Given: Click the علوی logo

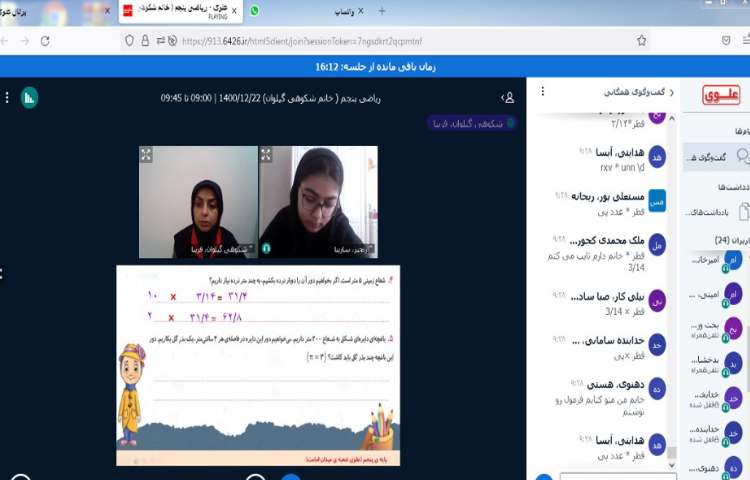Looking at the screenshot, I should tap(721, 95).
